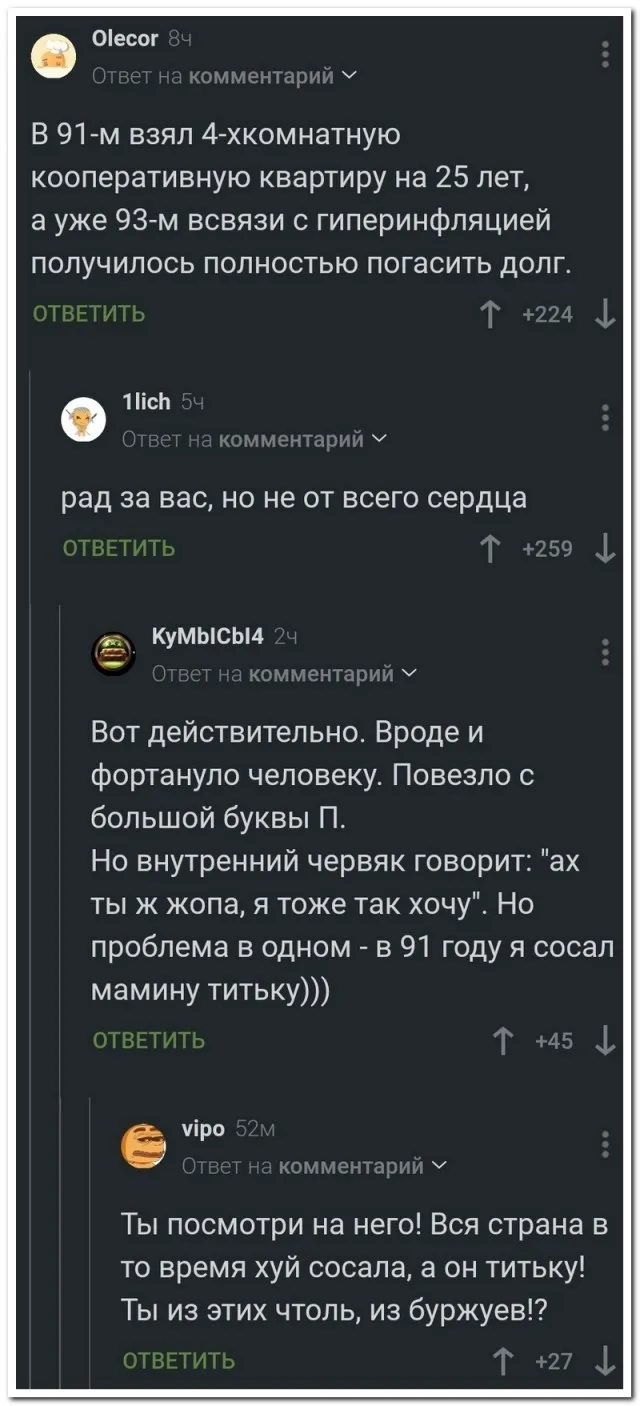The height and width of the screenshot is (1406, 640).
Task: Open the username link КуМЫСЫ4
Action: [x=207, y=635]
